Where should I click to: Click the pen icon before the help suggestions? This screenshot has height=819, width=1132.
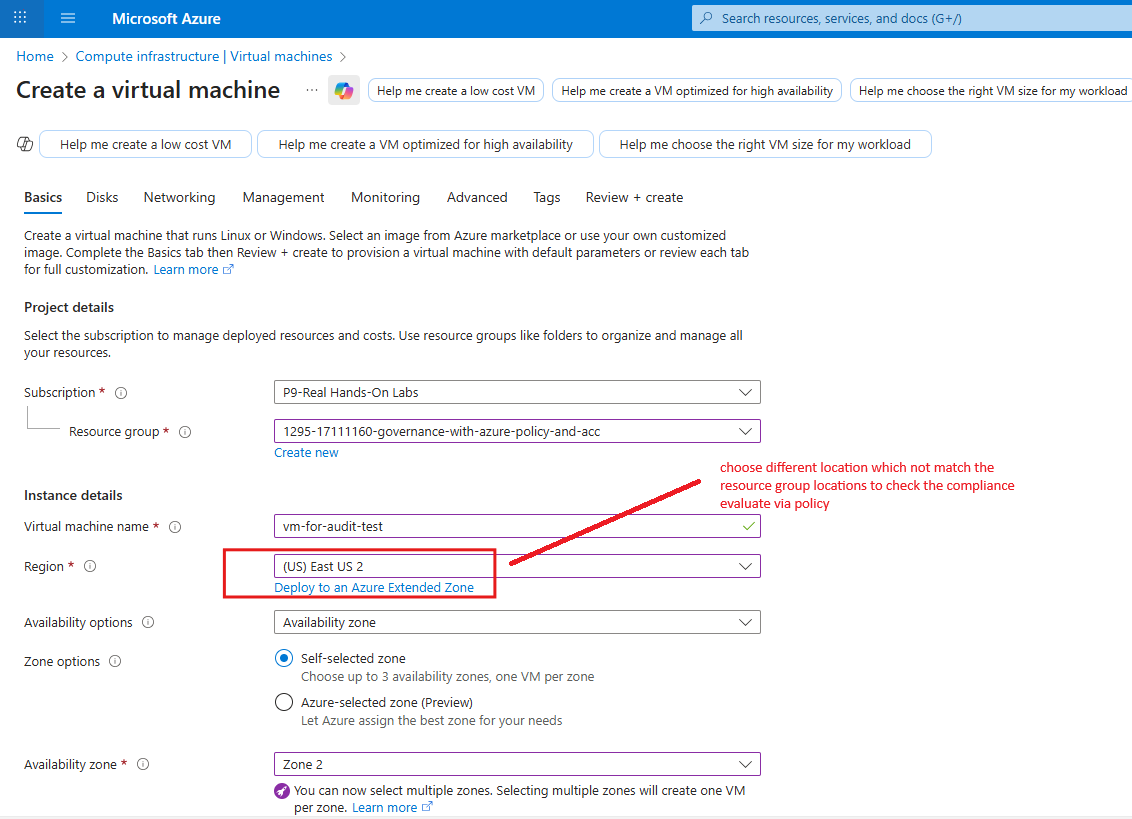[x=24, y=143]
